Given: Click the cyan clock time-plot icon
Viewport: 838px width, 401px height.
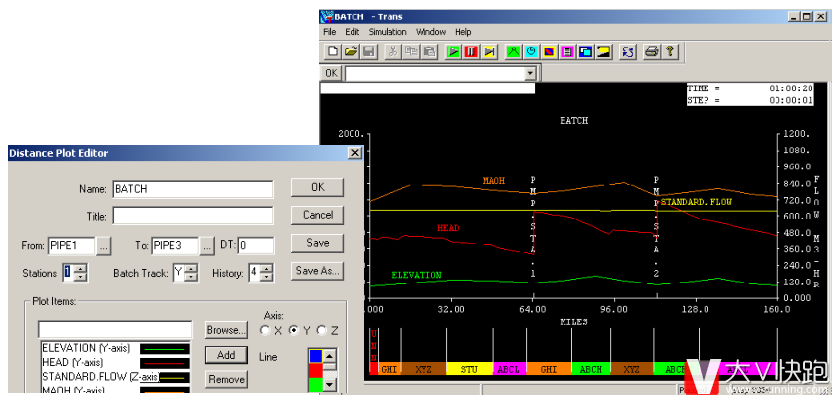Looking at the screenshot, I should coord(531,52).
